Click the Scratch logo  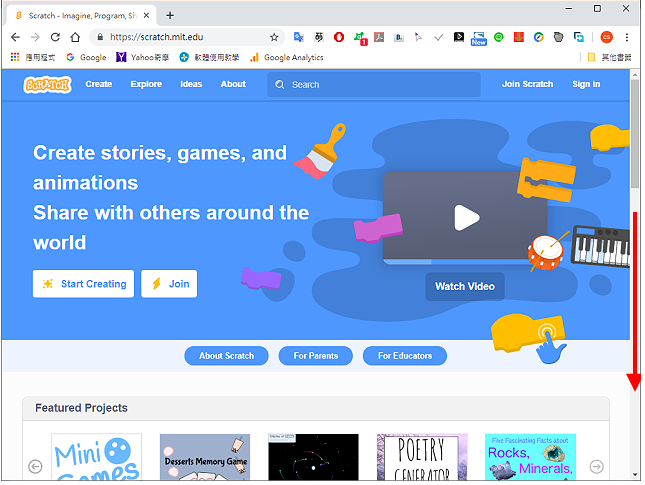[47, 84]
